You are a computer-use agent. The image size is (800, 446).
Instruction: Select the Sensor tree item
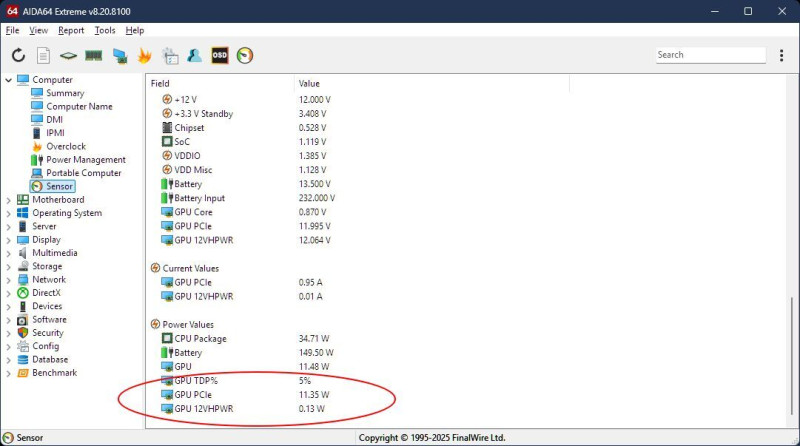point(53,186)
